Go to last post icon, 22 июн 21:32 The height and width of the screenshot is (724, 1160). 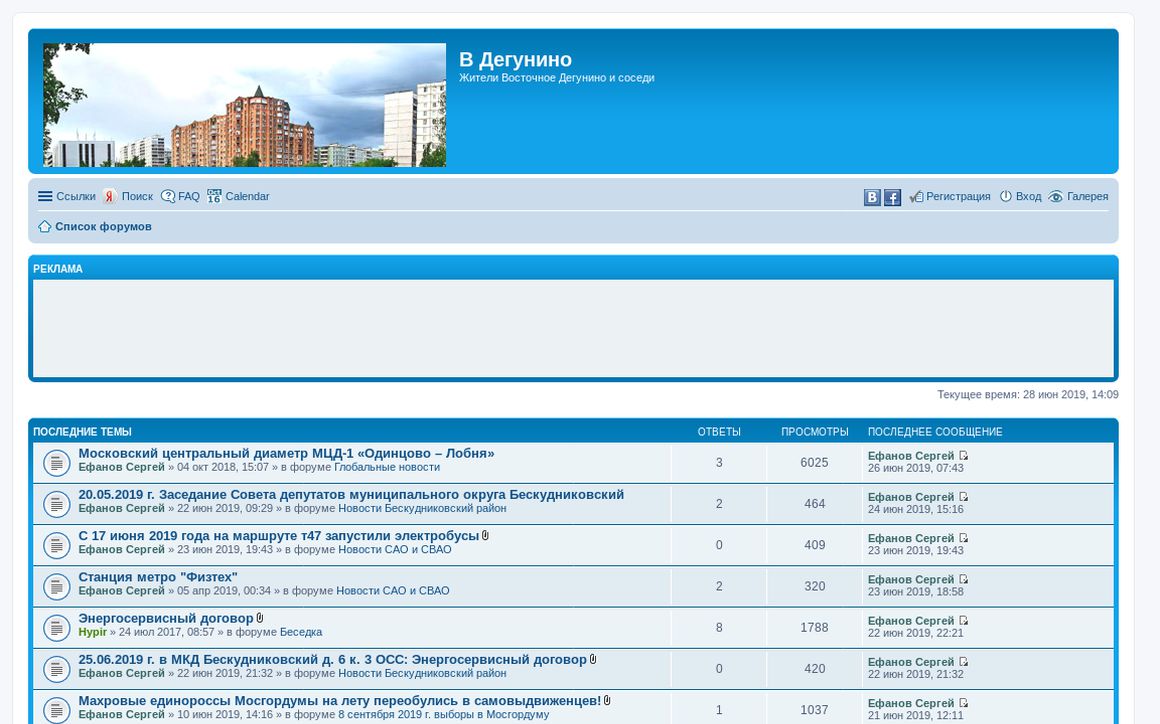click(x=963, y=663)
